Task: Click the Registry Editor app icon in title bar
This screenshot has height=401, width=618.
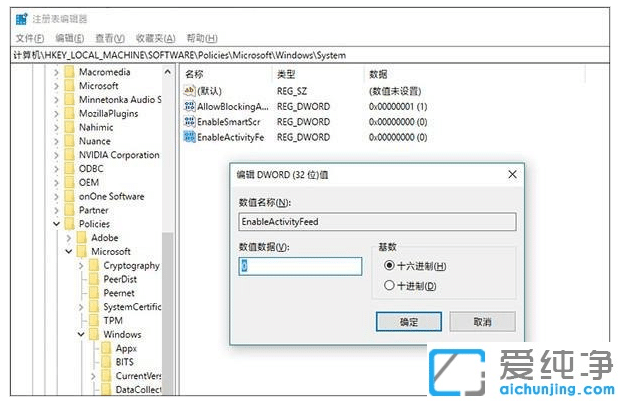Action: click(x=22, y=19)
